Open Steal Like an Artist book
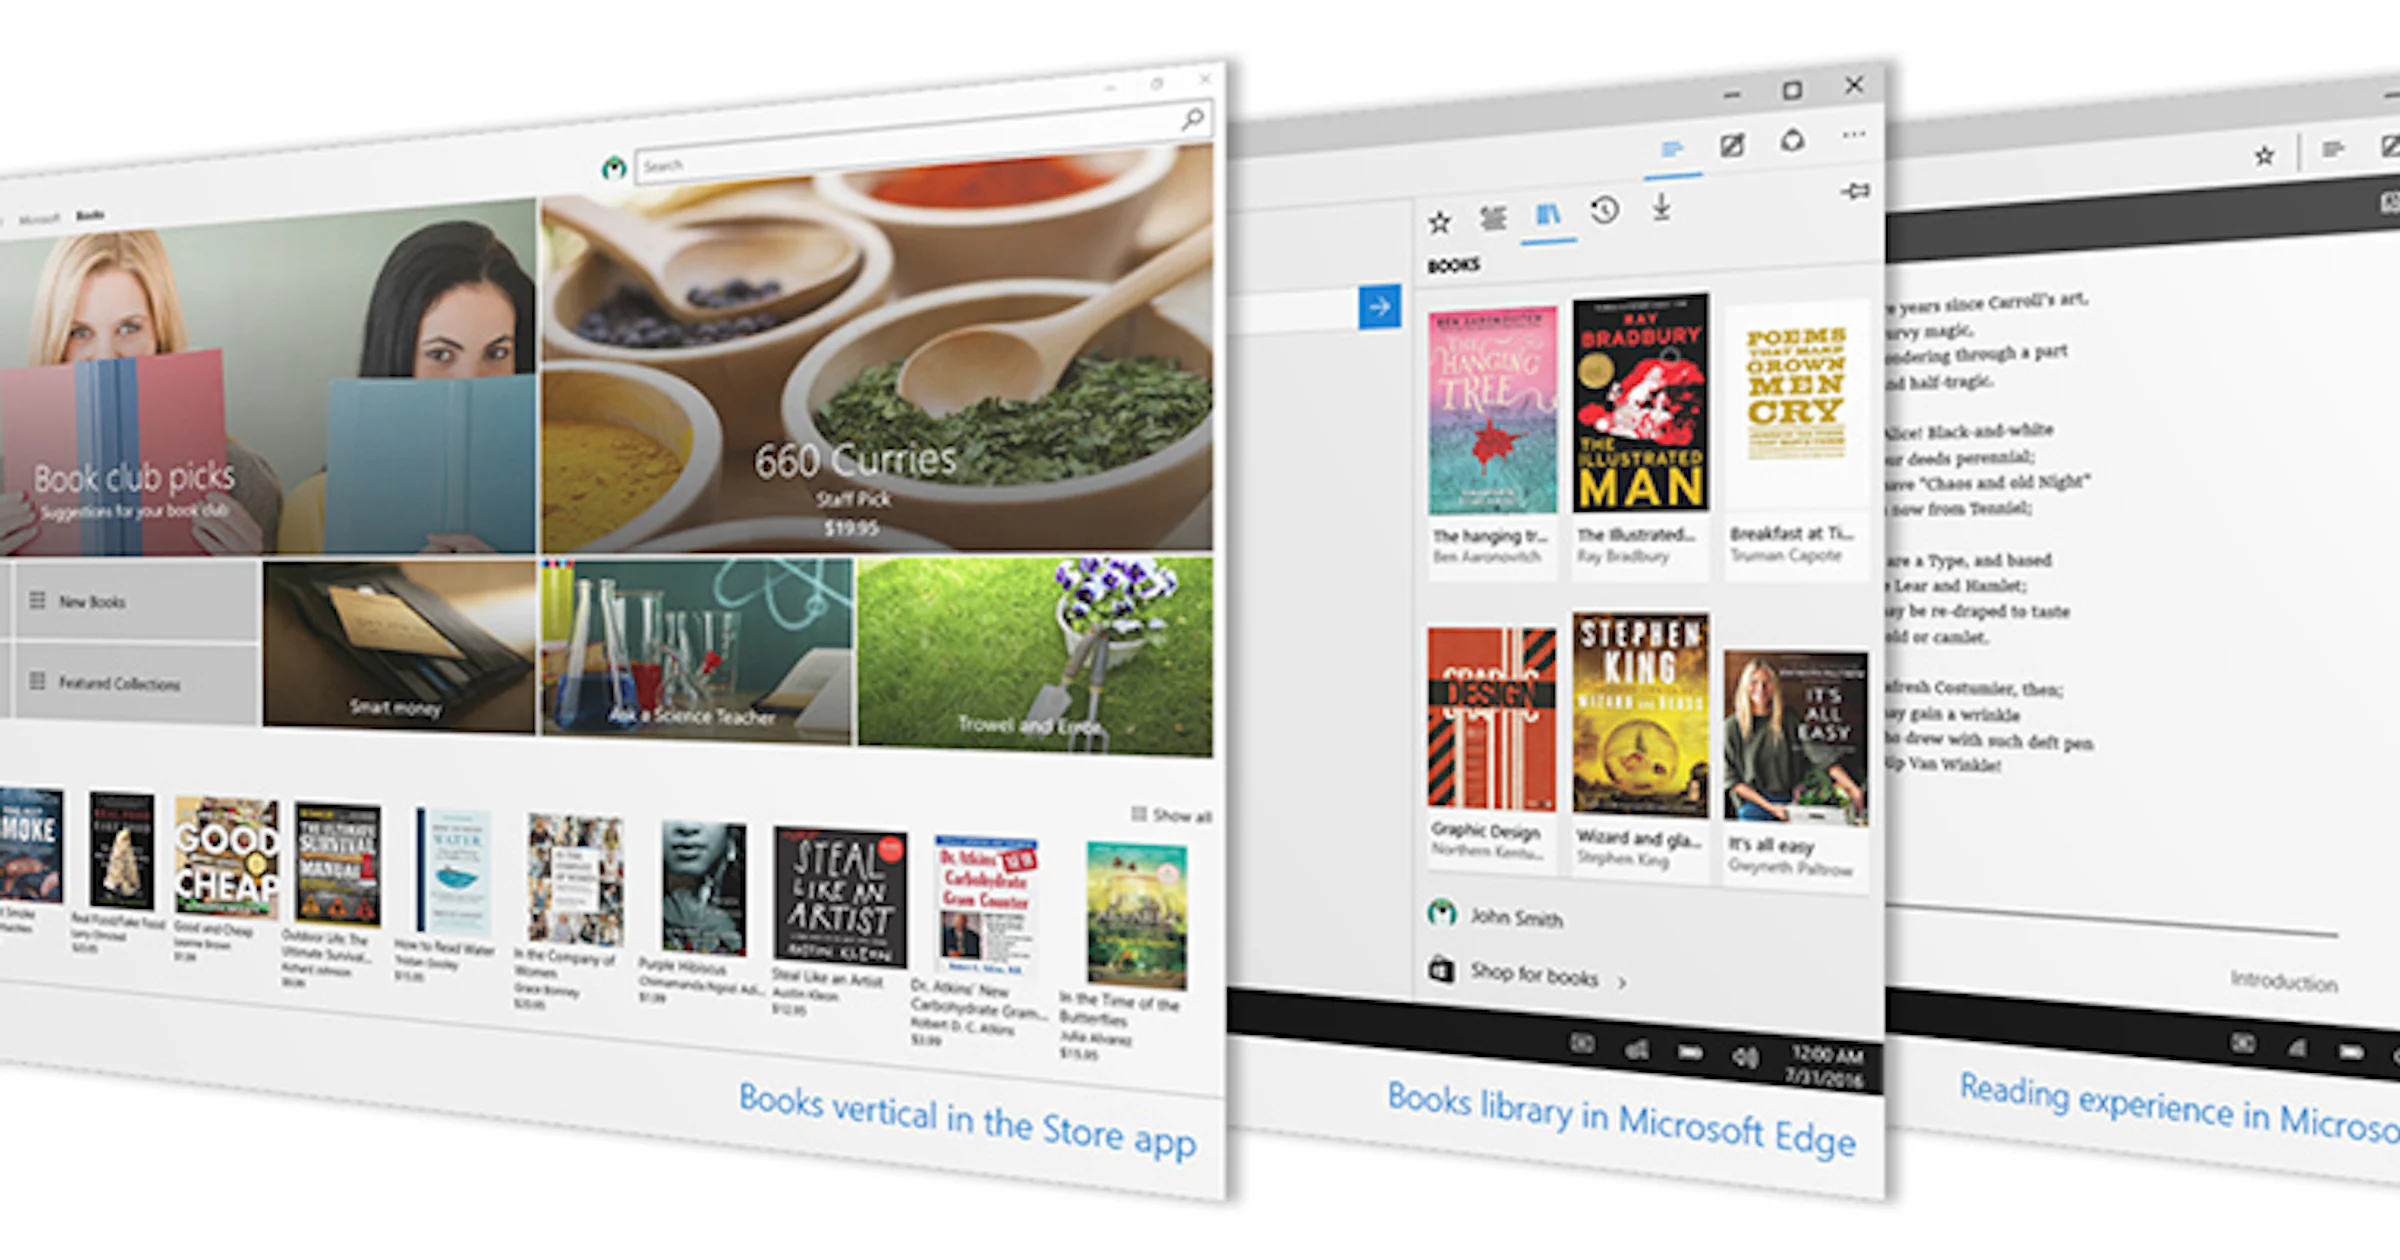 point(840,897)
